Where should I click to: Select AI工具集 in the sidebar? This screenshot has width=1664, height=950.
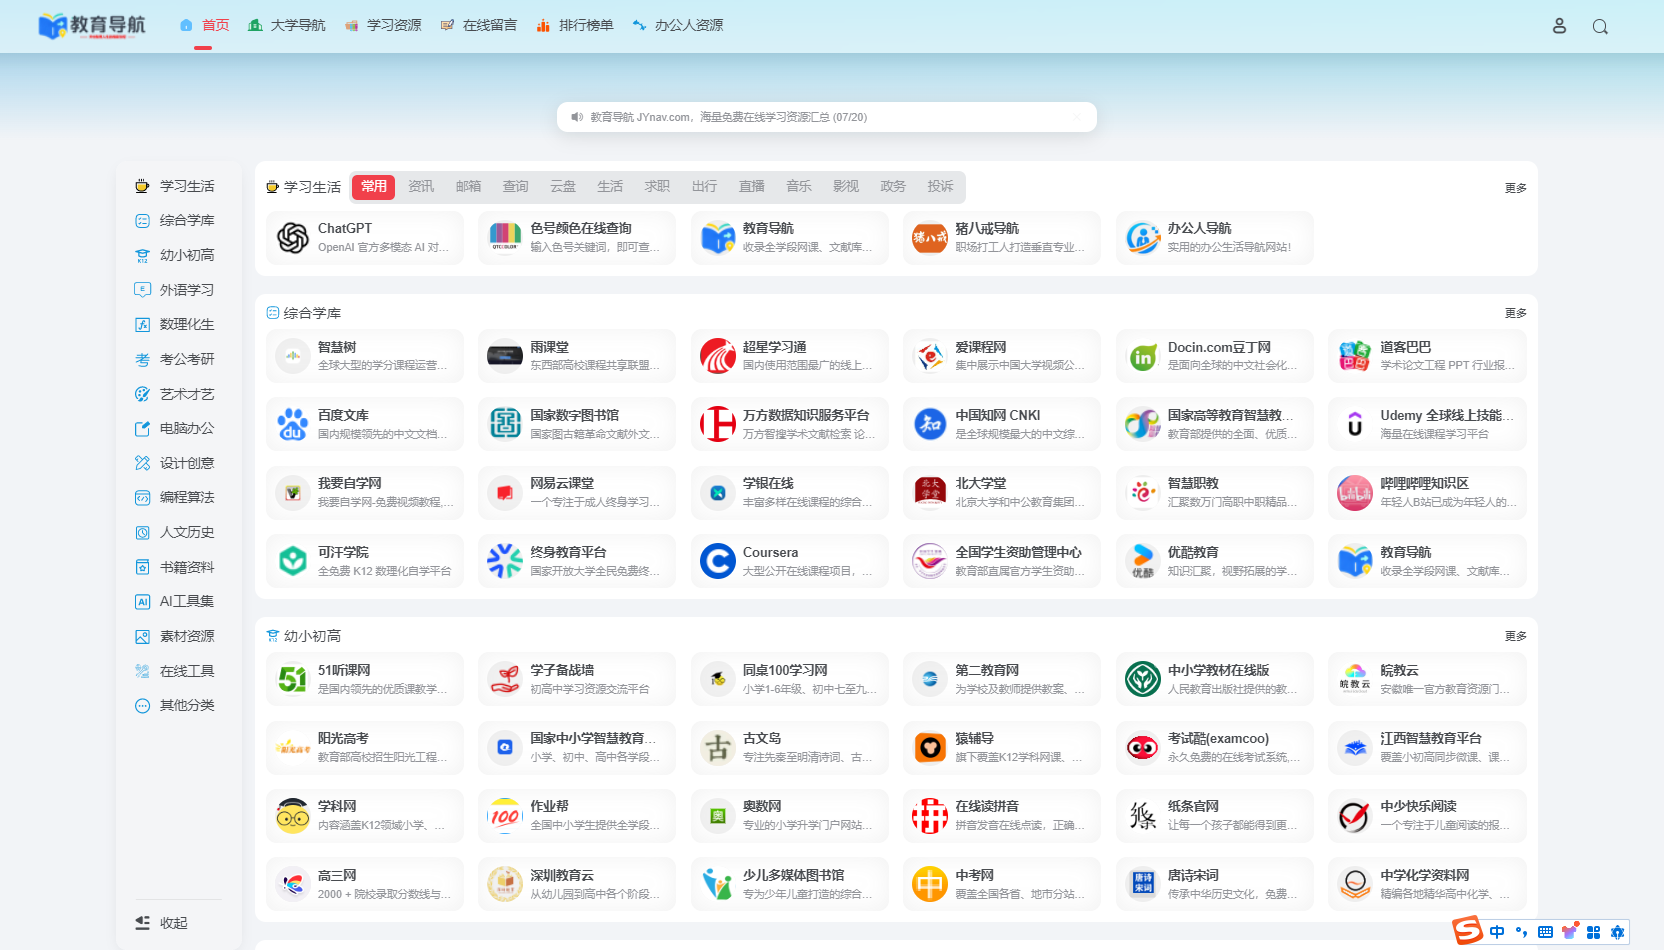[175, 602]
